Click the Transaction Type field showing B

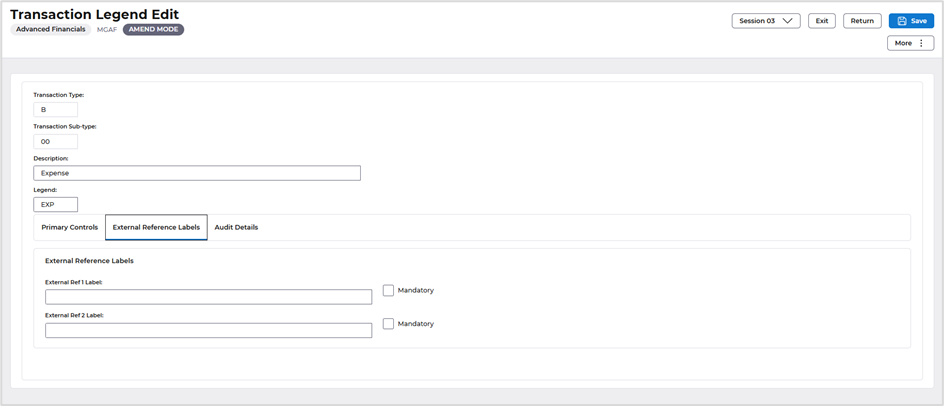pos(55,110)
